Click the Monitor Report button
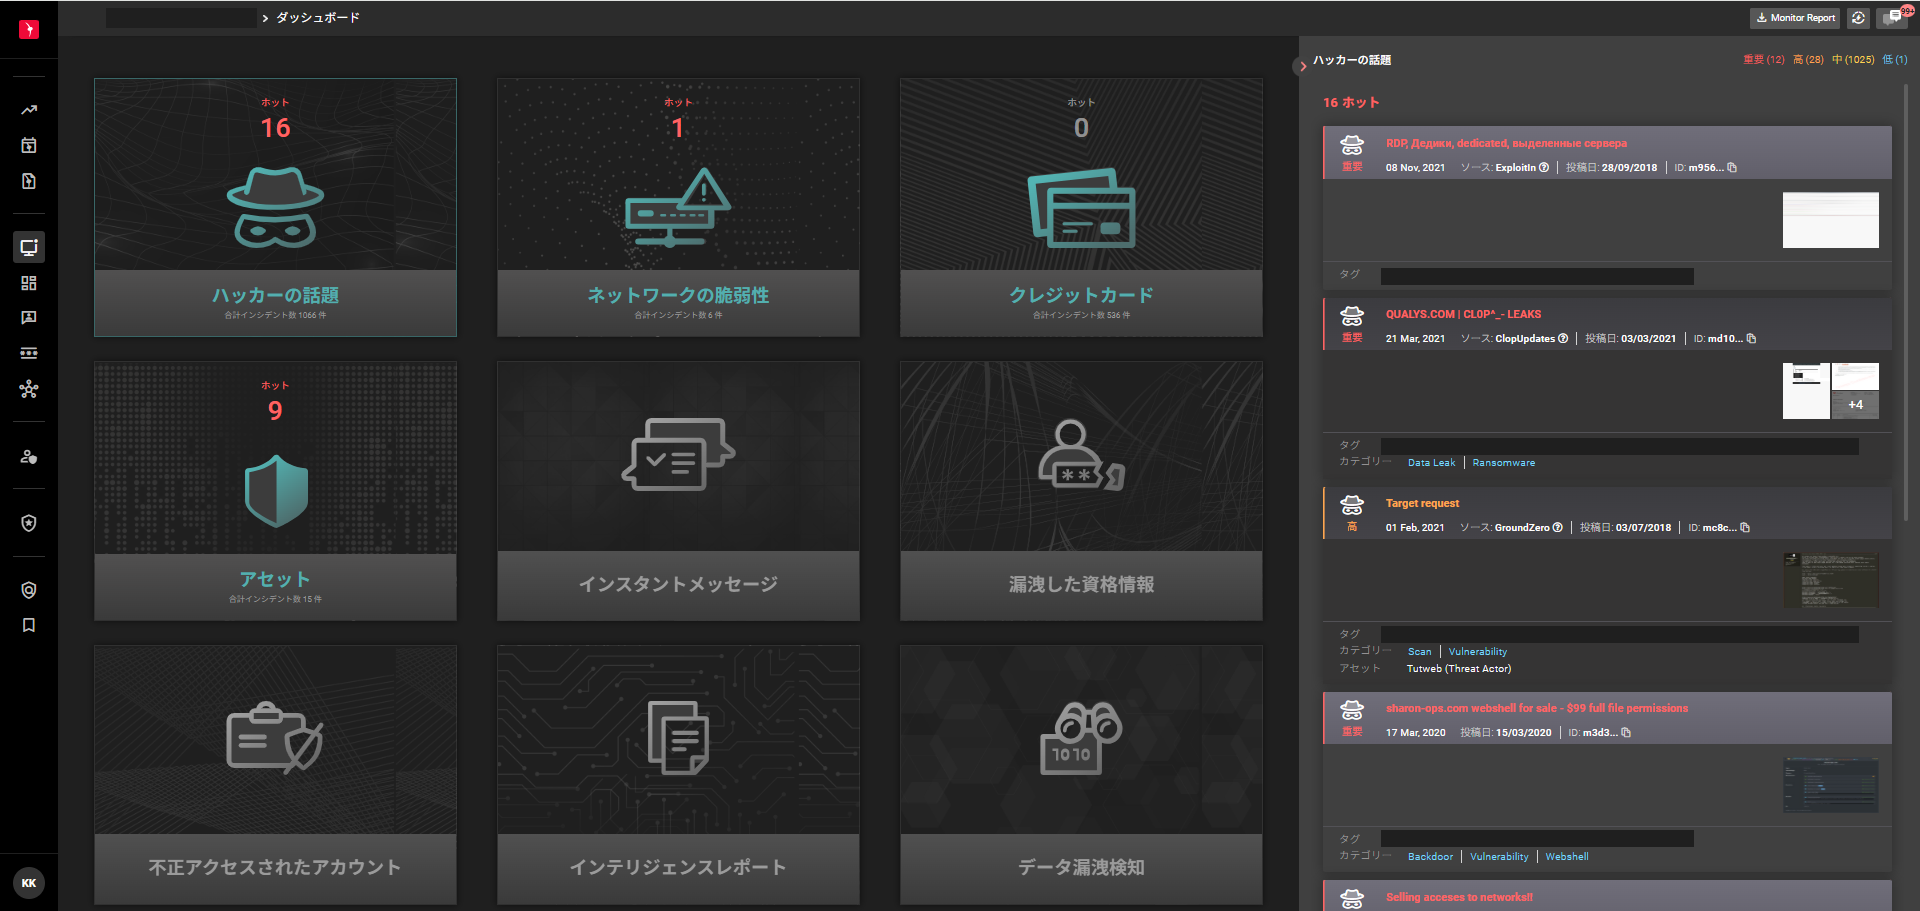 coord(1796,18)
